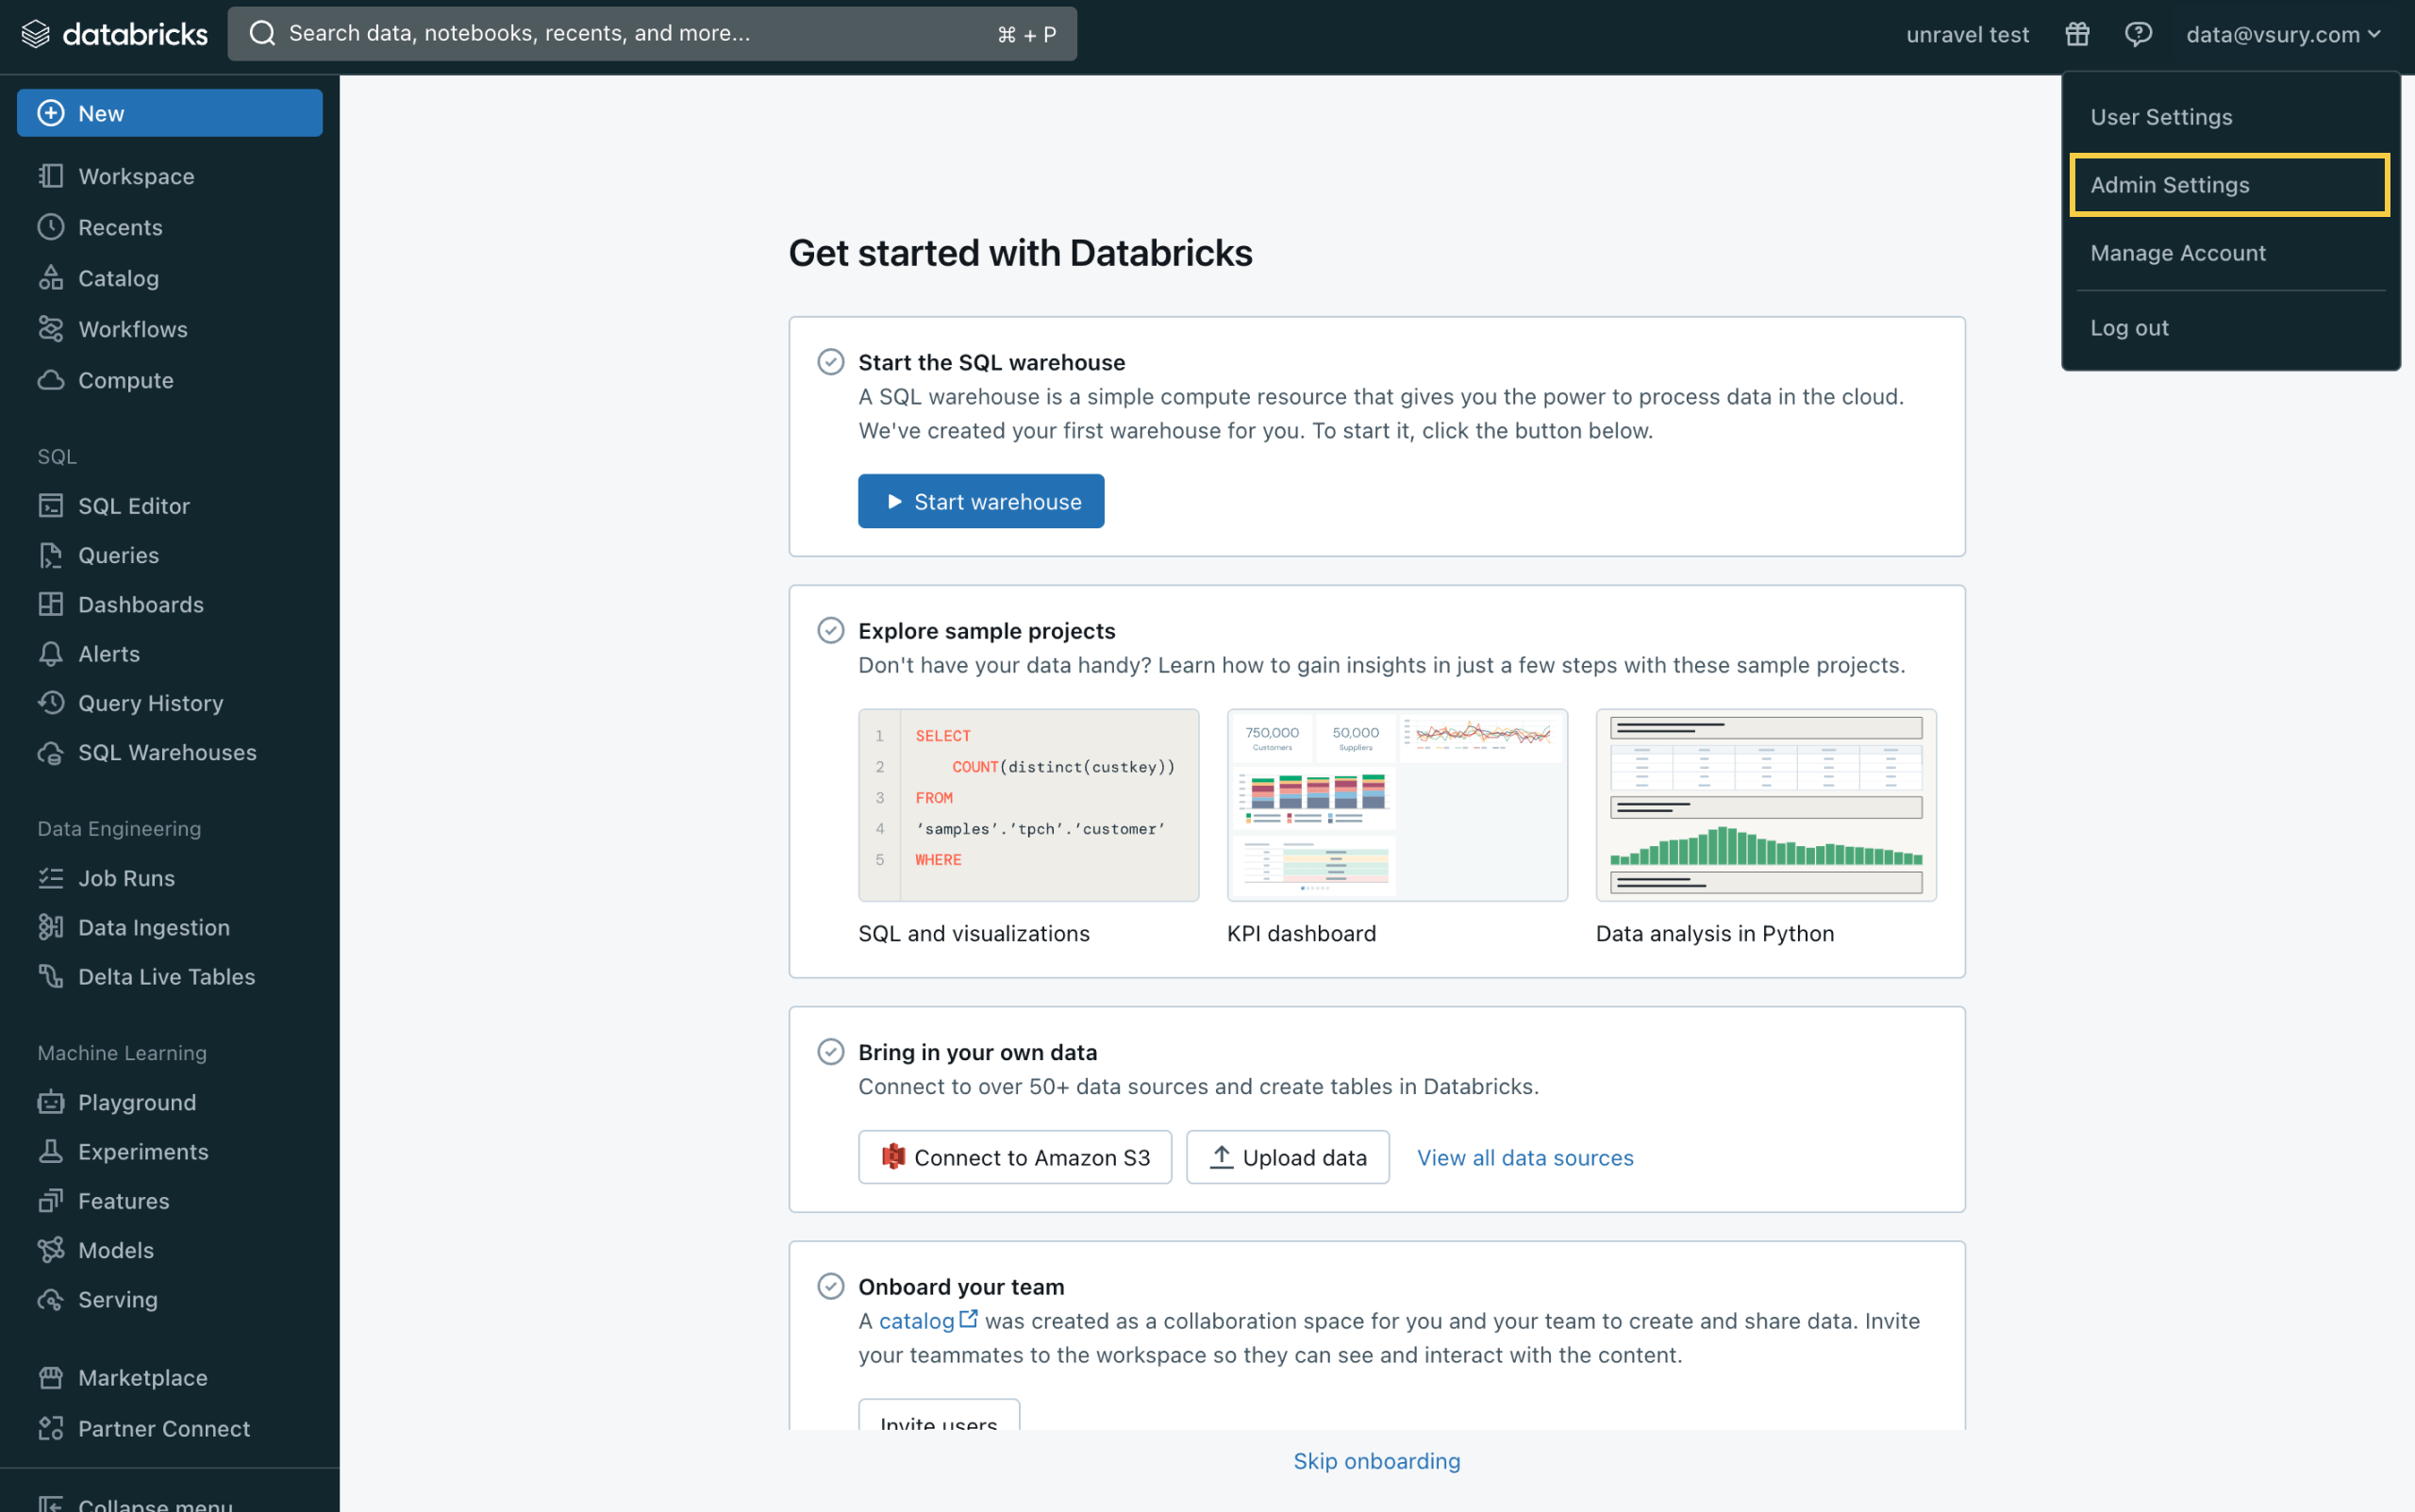Screen dimensions: 2415x1512
Task: Choose Manage Account in the menu
Action: click(2230, 253)
